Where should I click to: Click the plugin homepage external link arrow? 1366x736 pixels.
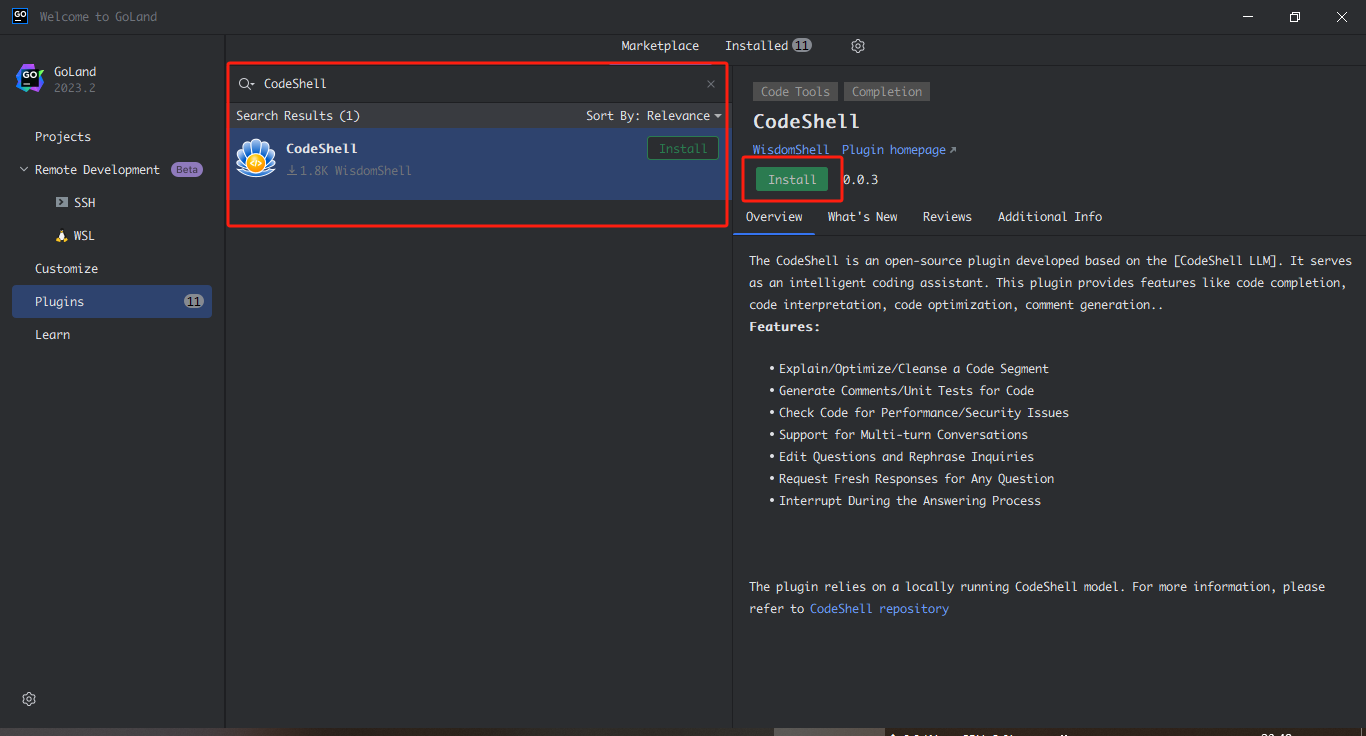pos(953,150)
